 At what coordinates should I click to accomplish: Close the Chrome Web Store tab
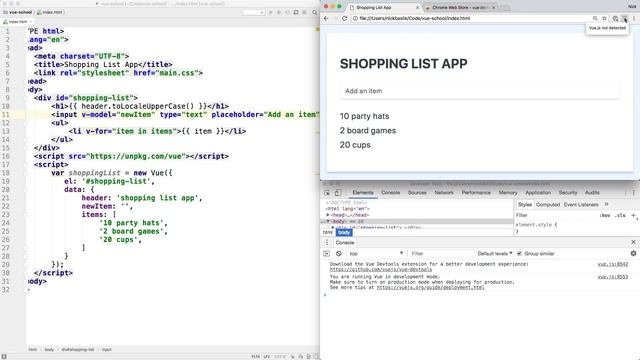(x=493, y=7)
